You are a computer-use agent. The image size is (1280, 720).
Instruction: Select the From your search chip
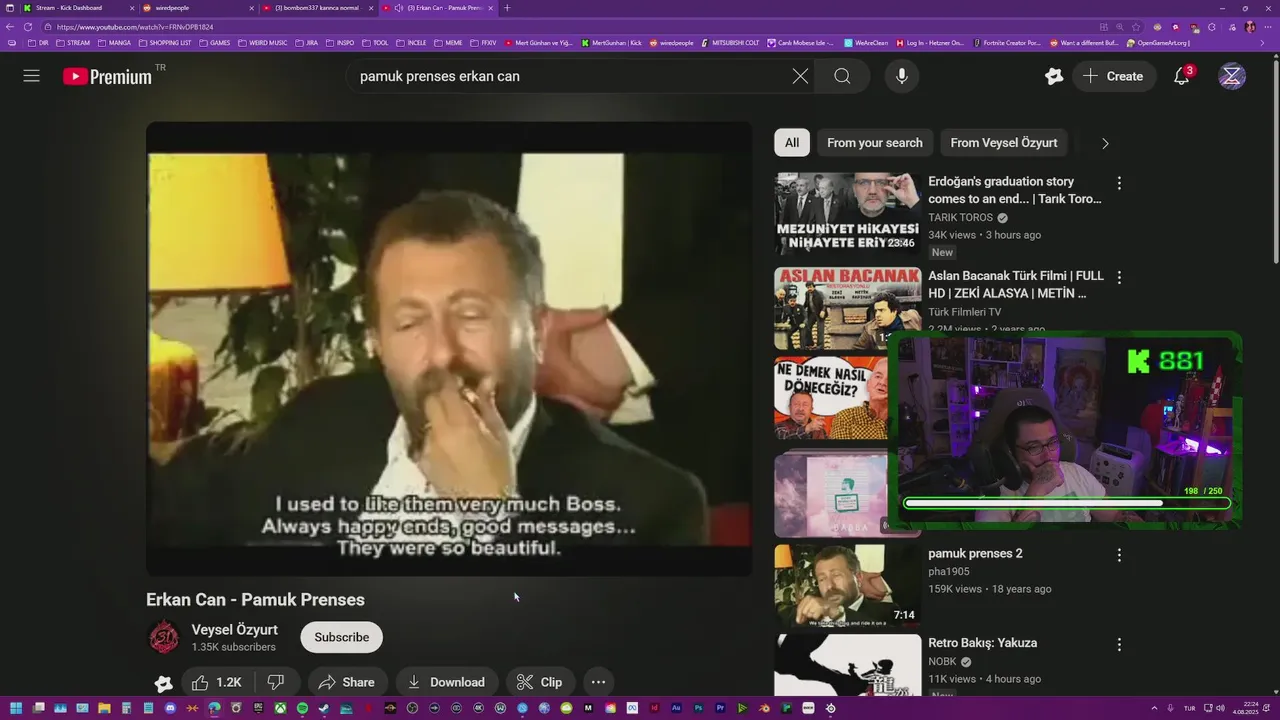coord(875,143)
